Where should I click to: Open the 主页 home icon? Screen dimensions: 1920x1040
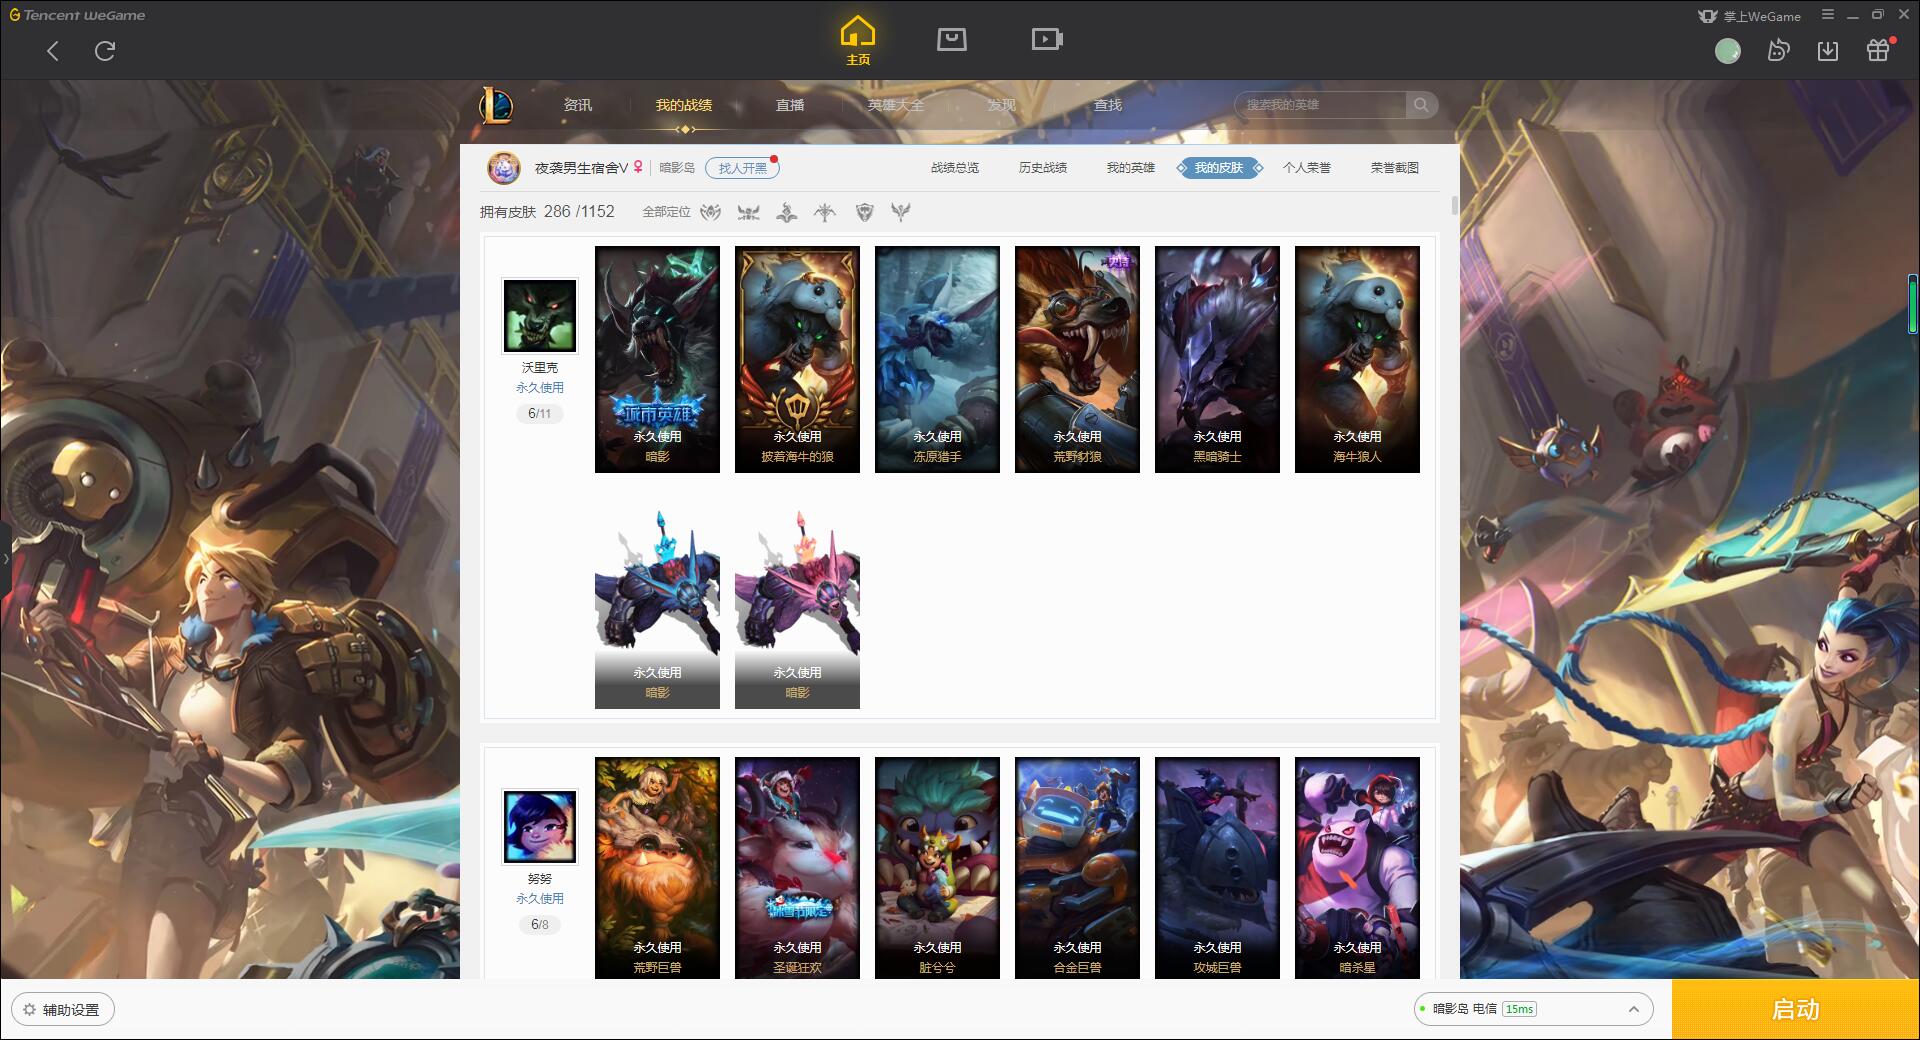[x=857, y=41]
